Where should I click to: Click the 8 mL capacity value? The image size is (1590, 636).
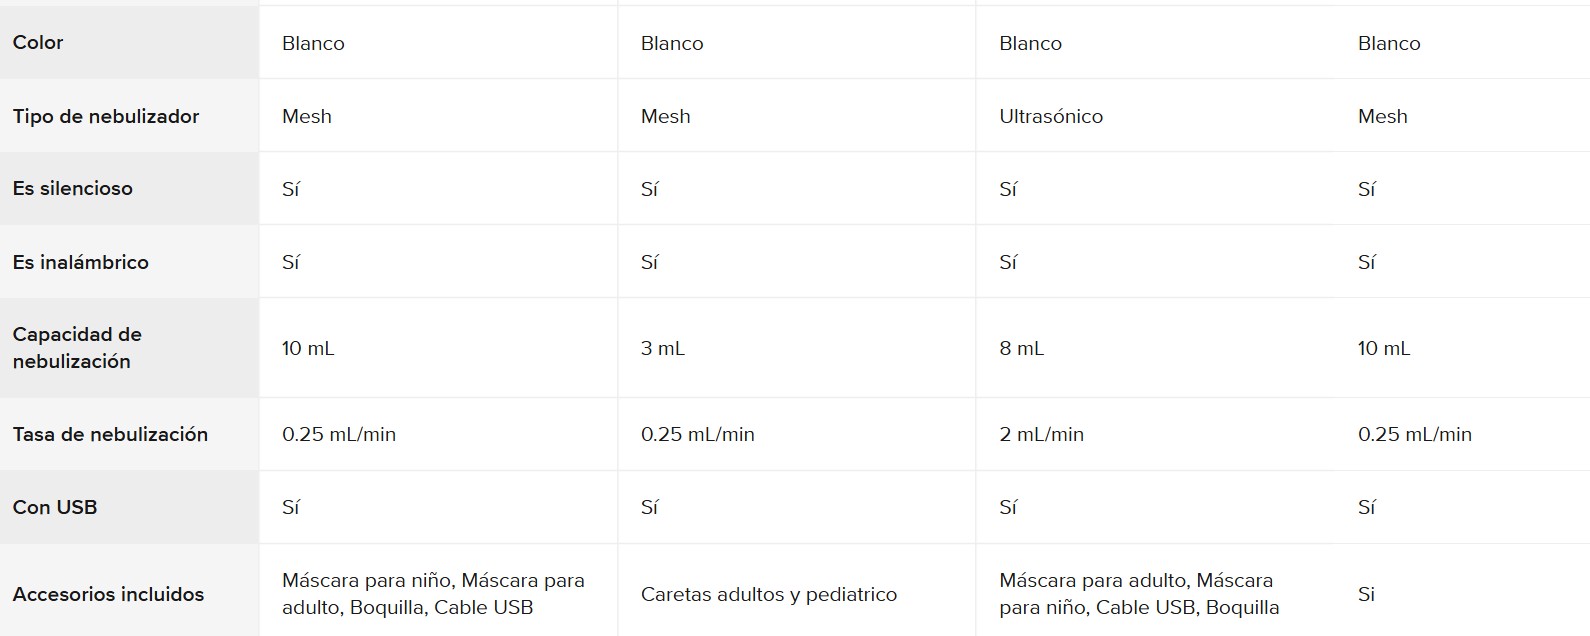tap(1021, 348)
